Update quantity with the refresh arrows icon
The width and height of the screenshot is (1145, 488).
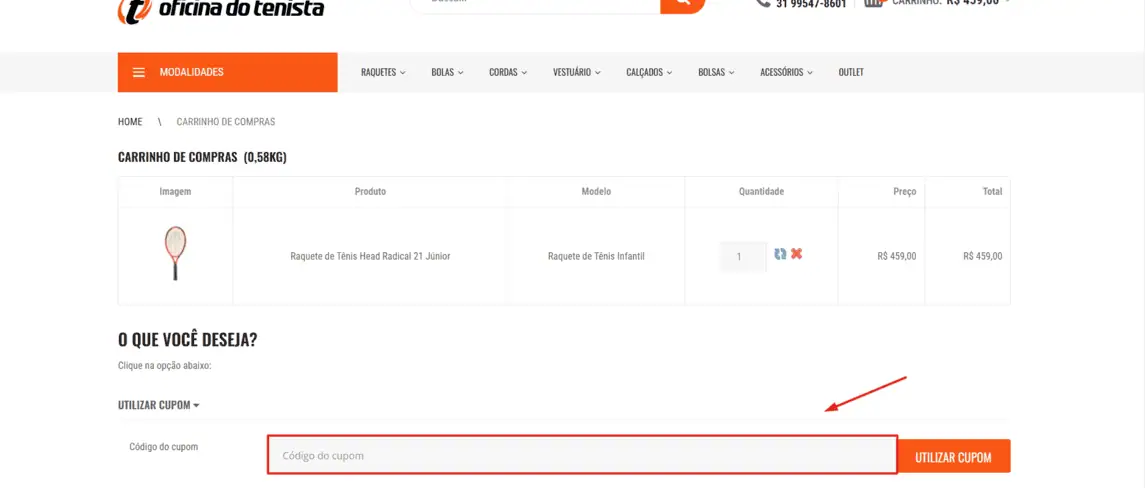(x=781, y=253)
